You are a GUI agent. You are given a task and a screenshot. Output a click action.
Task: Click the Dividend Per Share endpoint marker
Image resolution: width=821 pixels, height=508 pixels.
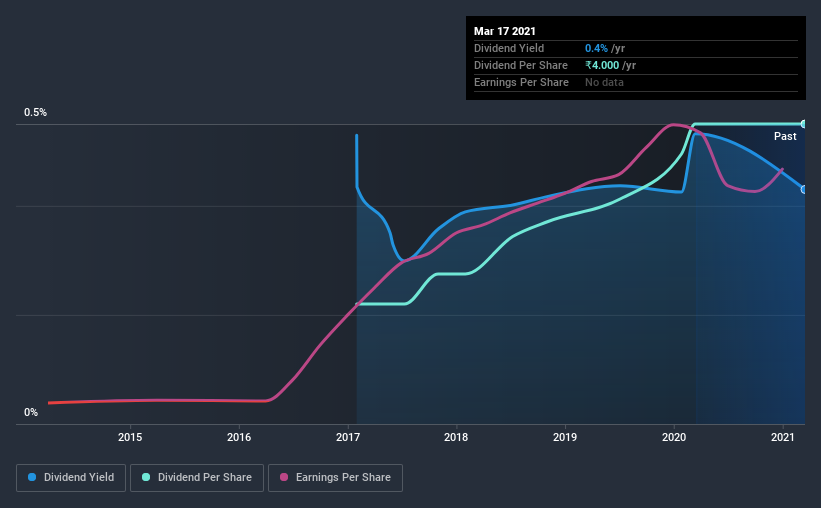[803, 124]
